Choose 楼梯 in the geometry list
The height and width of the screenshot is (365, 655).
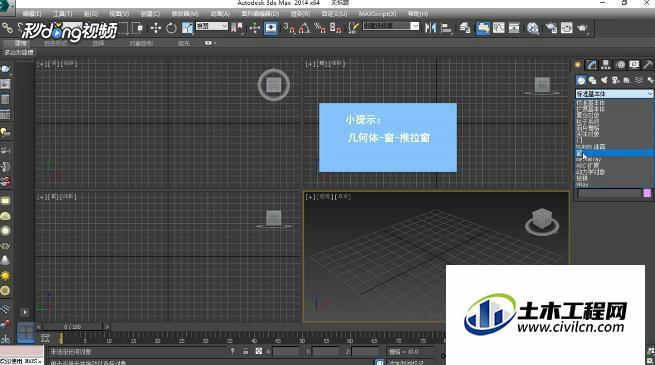click(614, 178)
